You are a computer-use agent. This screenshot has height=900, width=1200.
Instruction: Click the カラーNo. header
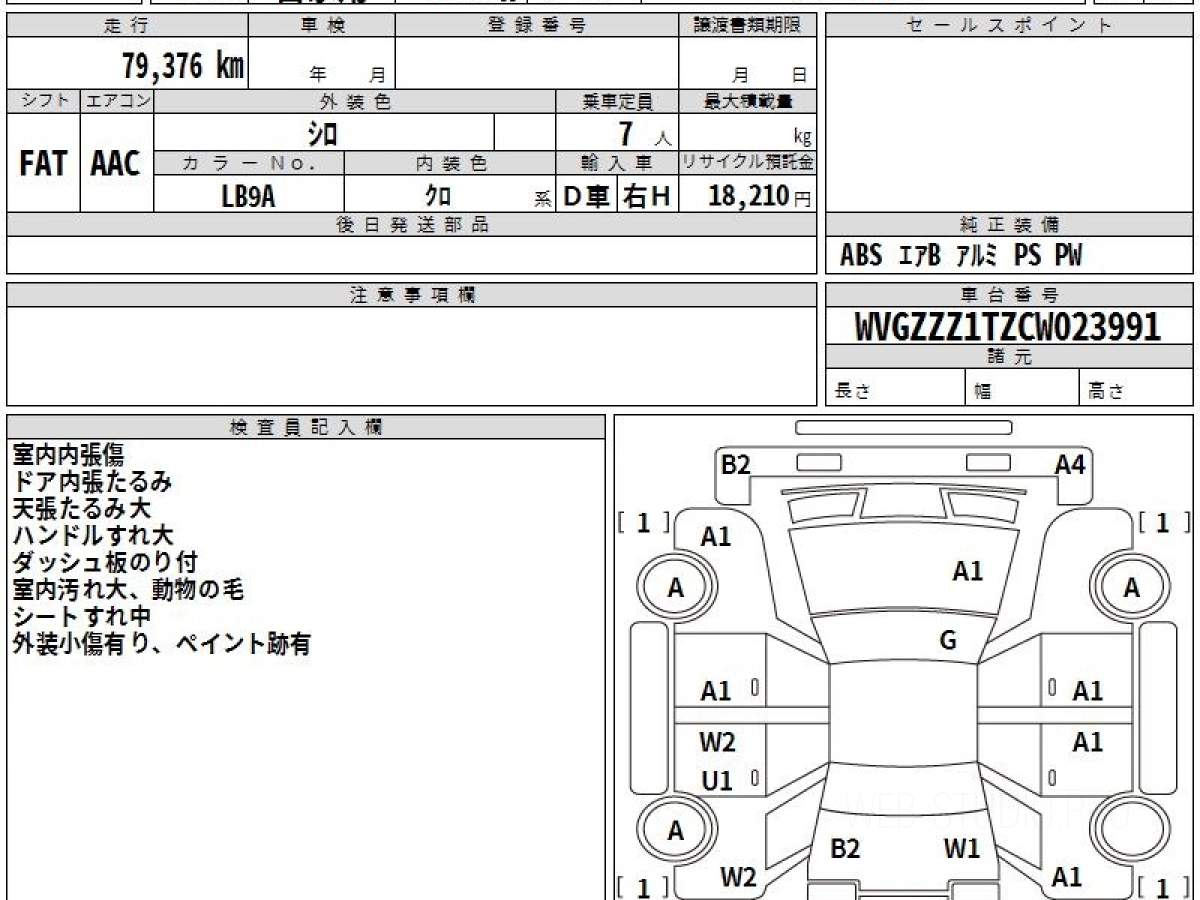pyautogui.click(x=249, y=163)
